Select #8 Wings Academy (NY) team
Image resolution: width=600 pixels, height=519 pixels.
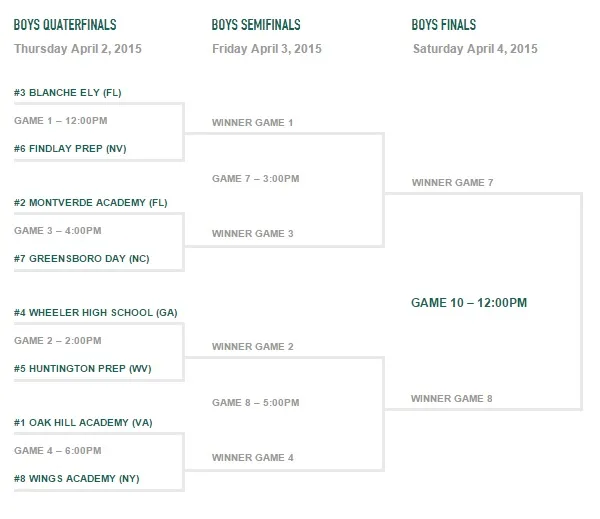(77, 478)
